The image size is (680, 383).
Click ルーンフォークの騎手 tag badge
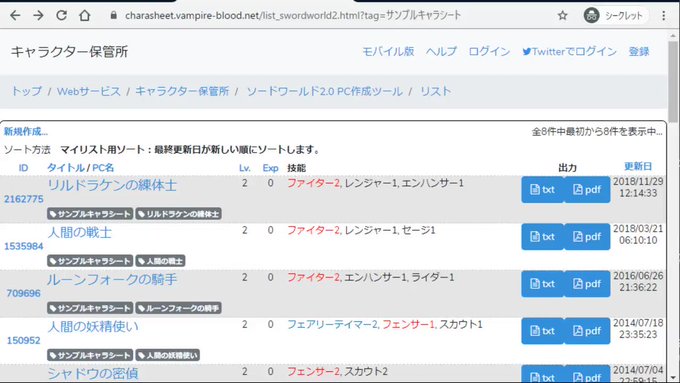point(178,308)
